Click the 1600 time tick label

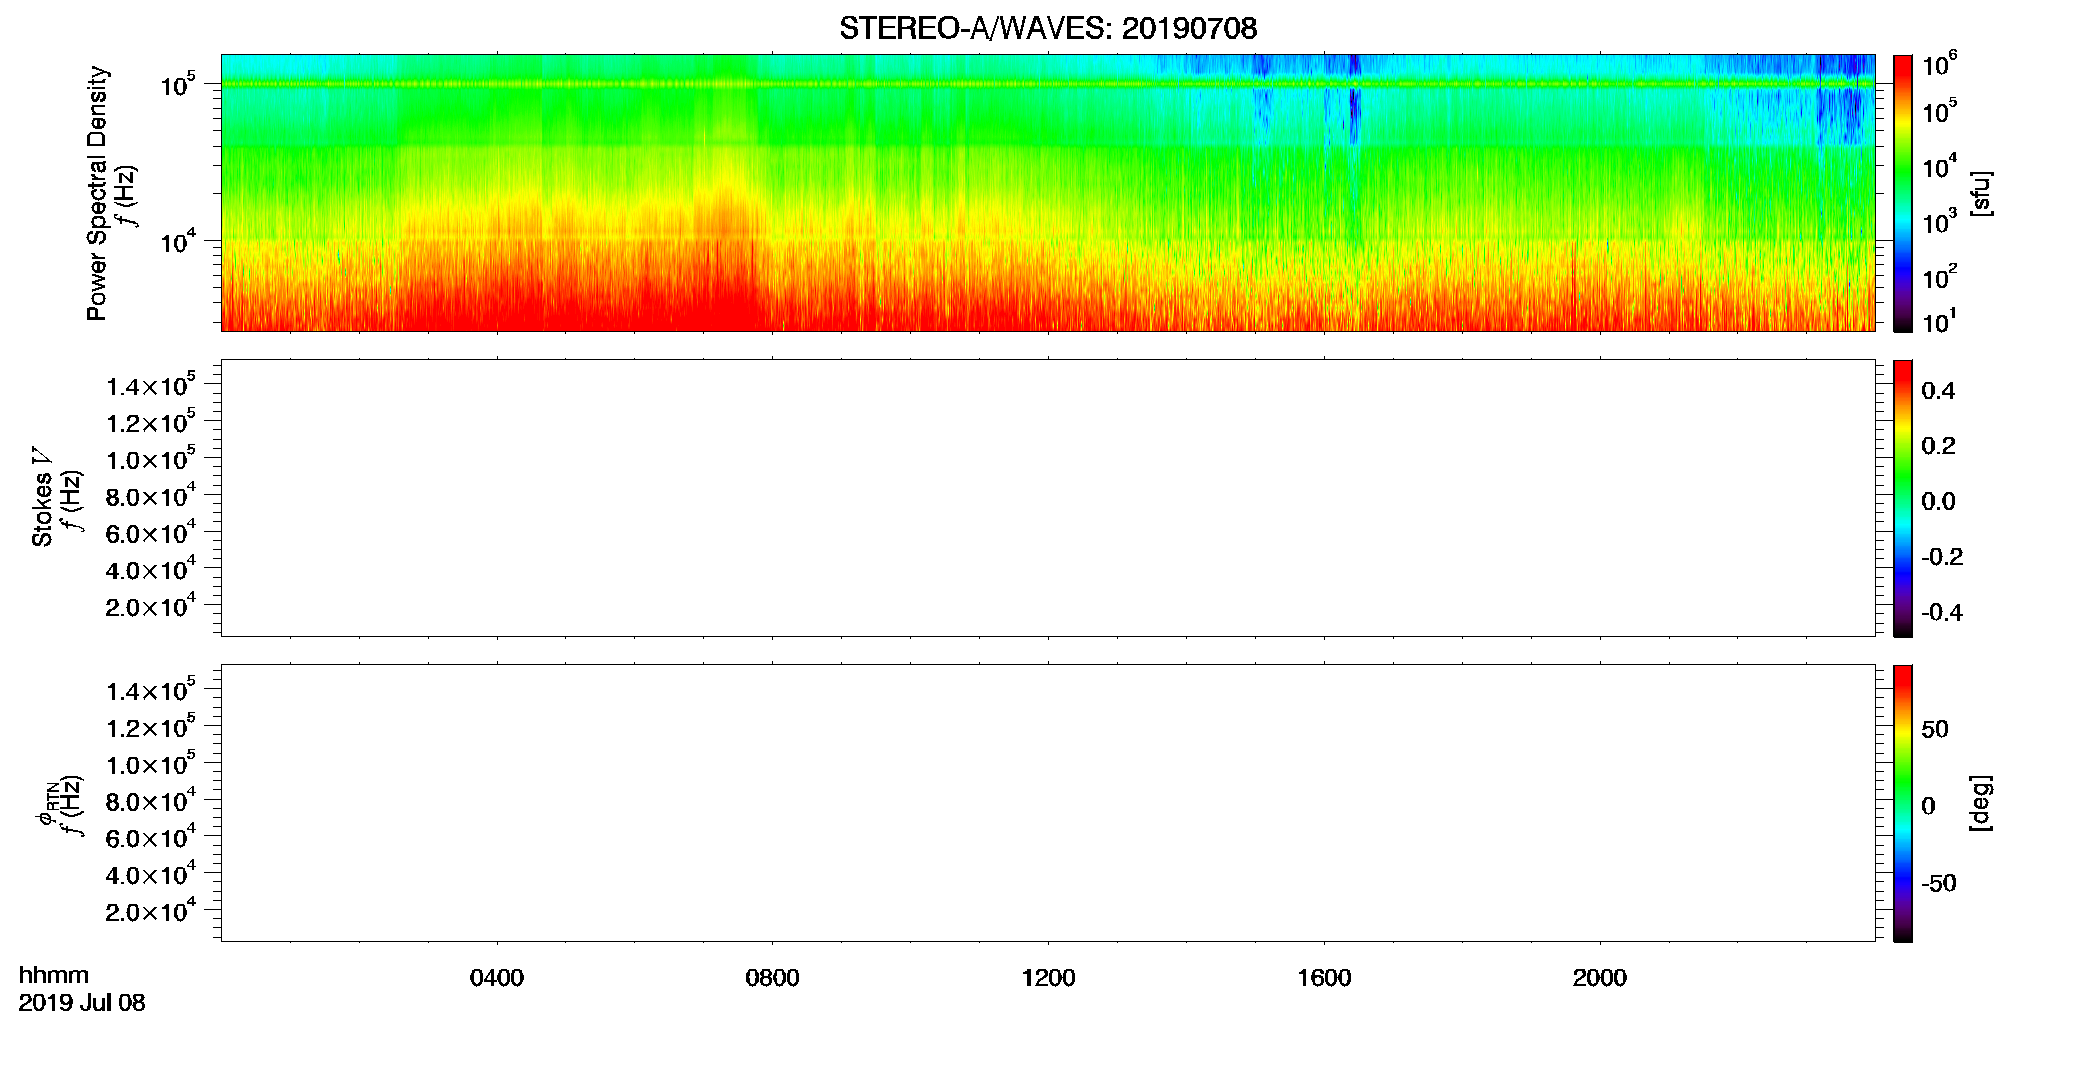pos(1324,978)
